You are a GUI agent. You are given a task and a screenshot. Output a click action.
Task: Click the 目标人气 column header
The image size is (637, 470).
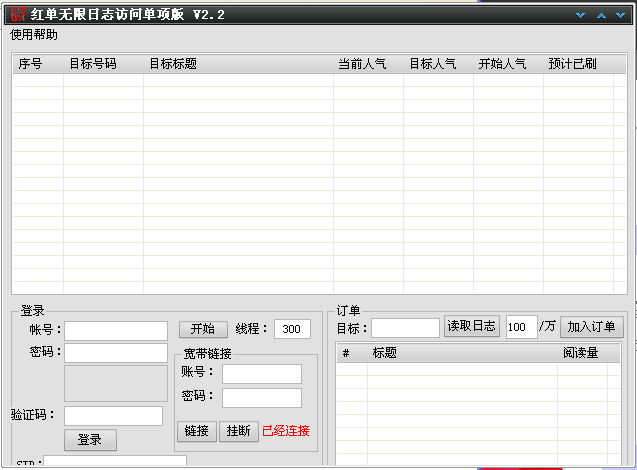[x=438, y=64]
